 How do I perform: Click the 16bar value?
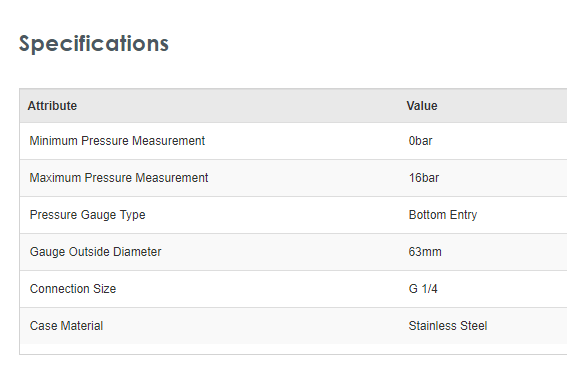[x=424, y=178]
